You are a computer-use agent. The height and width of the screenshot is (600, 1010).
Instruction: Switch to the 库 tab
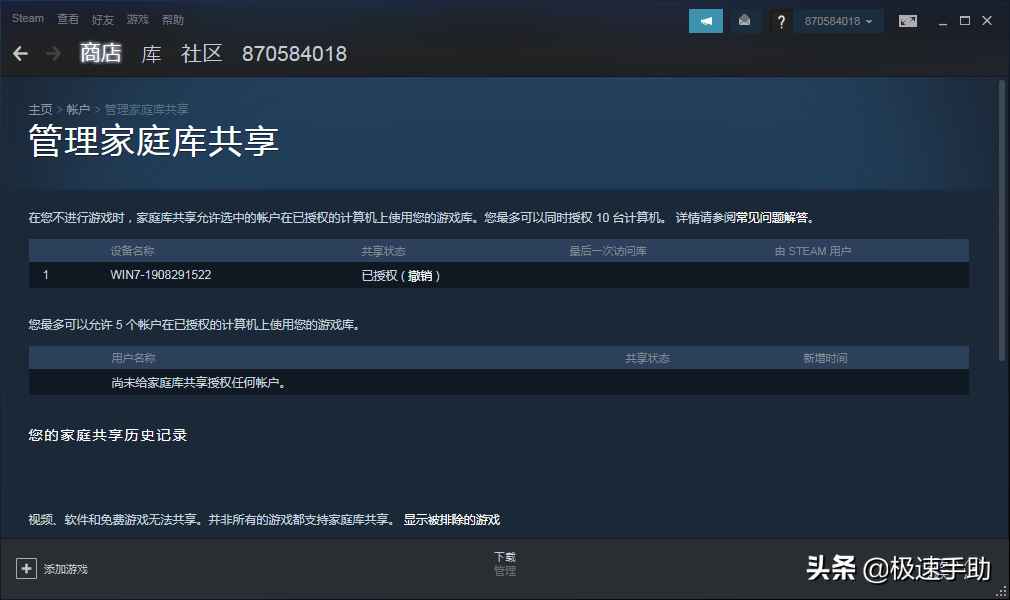click(151, 54)
